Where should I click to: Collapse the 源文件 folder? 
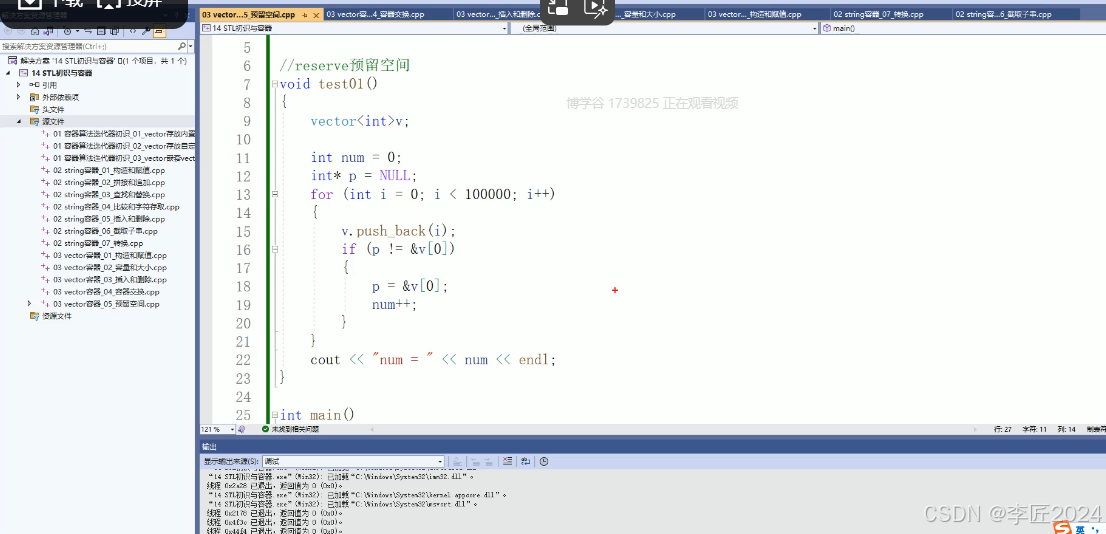click(19, 122)
